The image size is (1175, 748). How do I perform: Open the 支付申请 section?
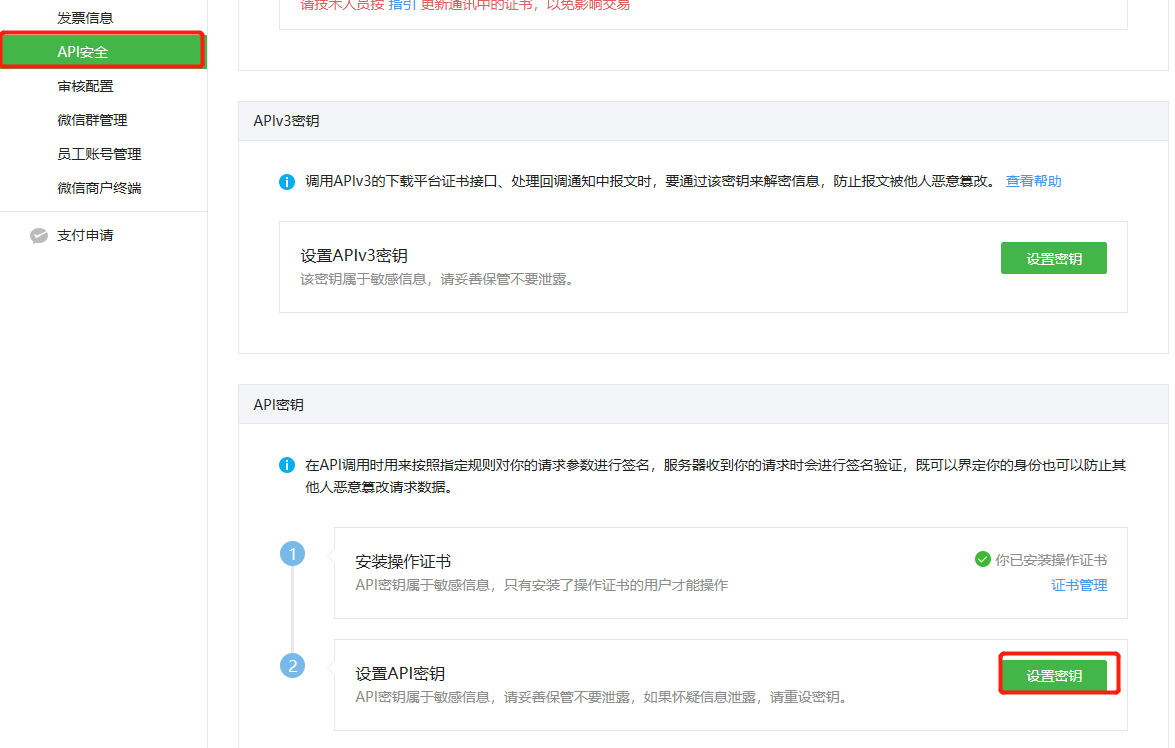point(85,235)
